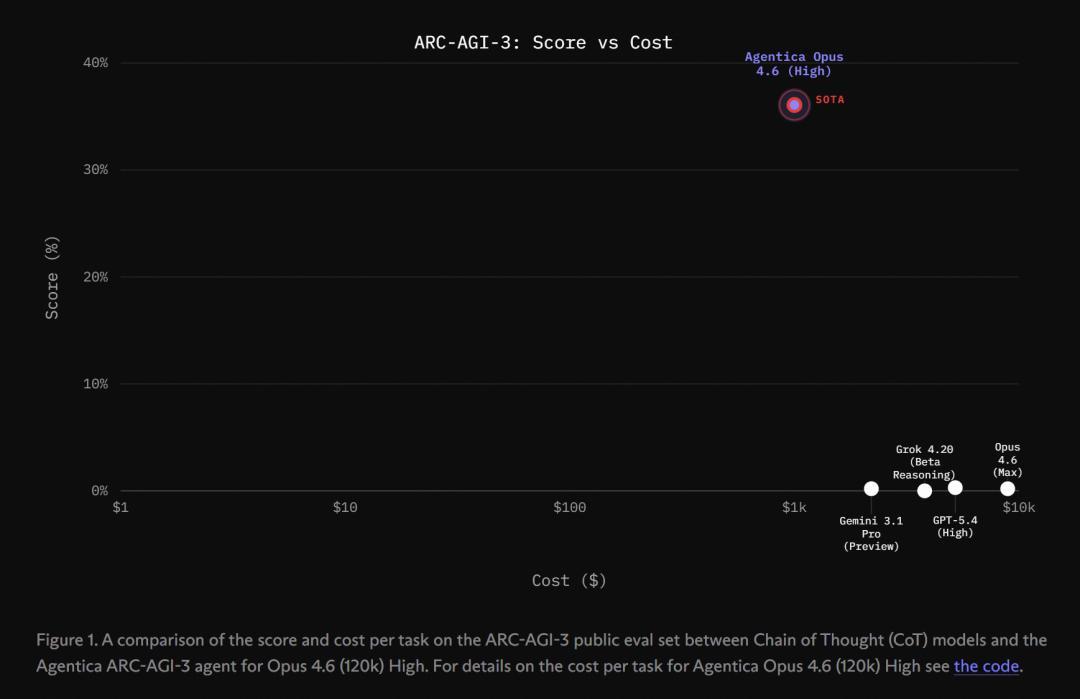Click the "Score (%)" y-axis title
This screenshot has width=1080, height=699.
click(x=52, y=277)
